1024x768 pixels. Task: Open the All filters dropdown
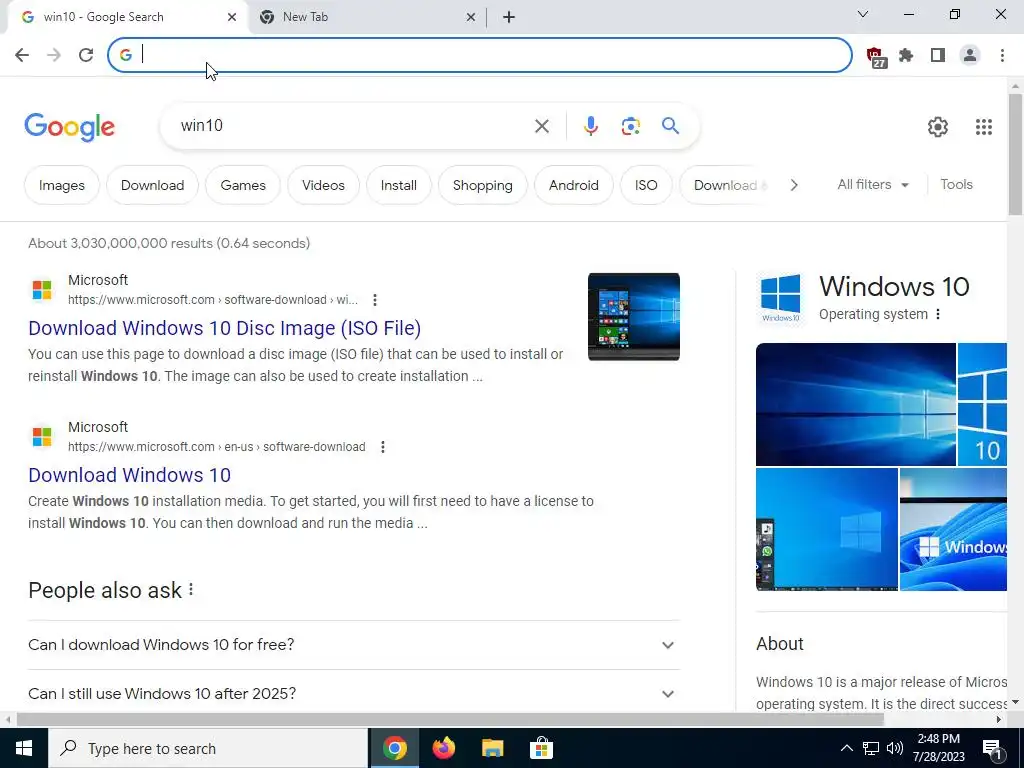(x=873, y=185)
